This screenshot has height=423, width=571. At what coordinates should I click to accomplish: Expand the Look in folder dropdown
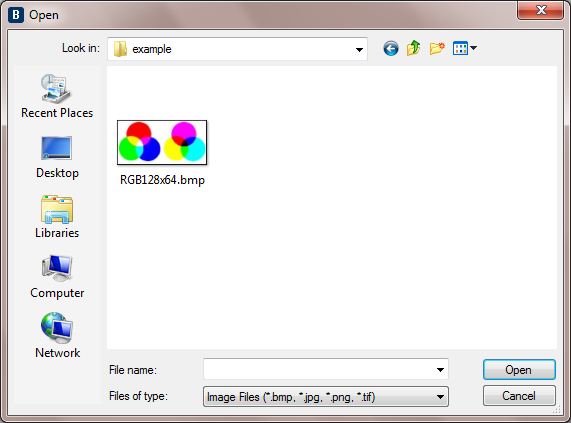click(x=359, y=49)
